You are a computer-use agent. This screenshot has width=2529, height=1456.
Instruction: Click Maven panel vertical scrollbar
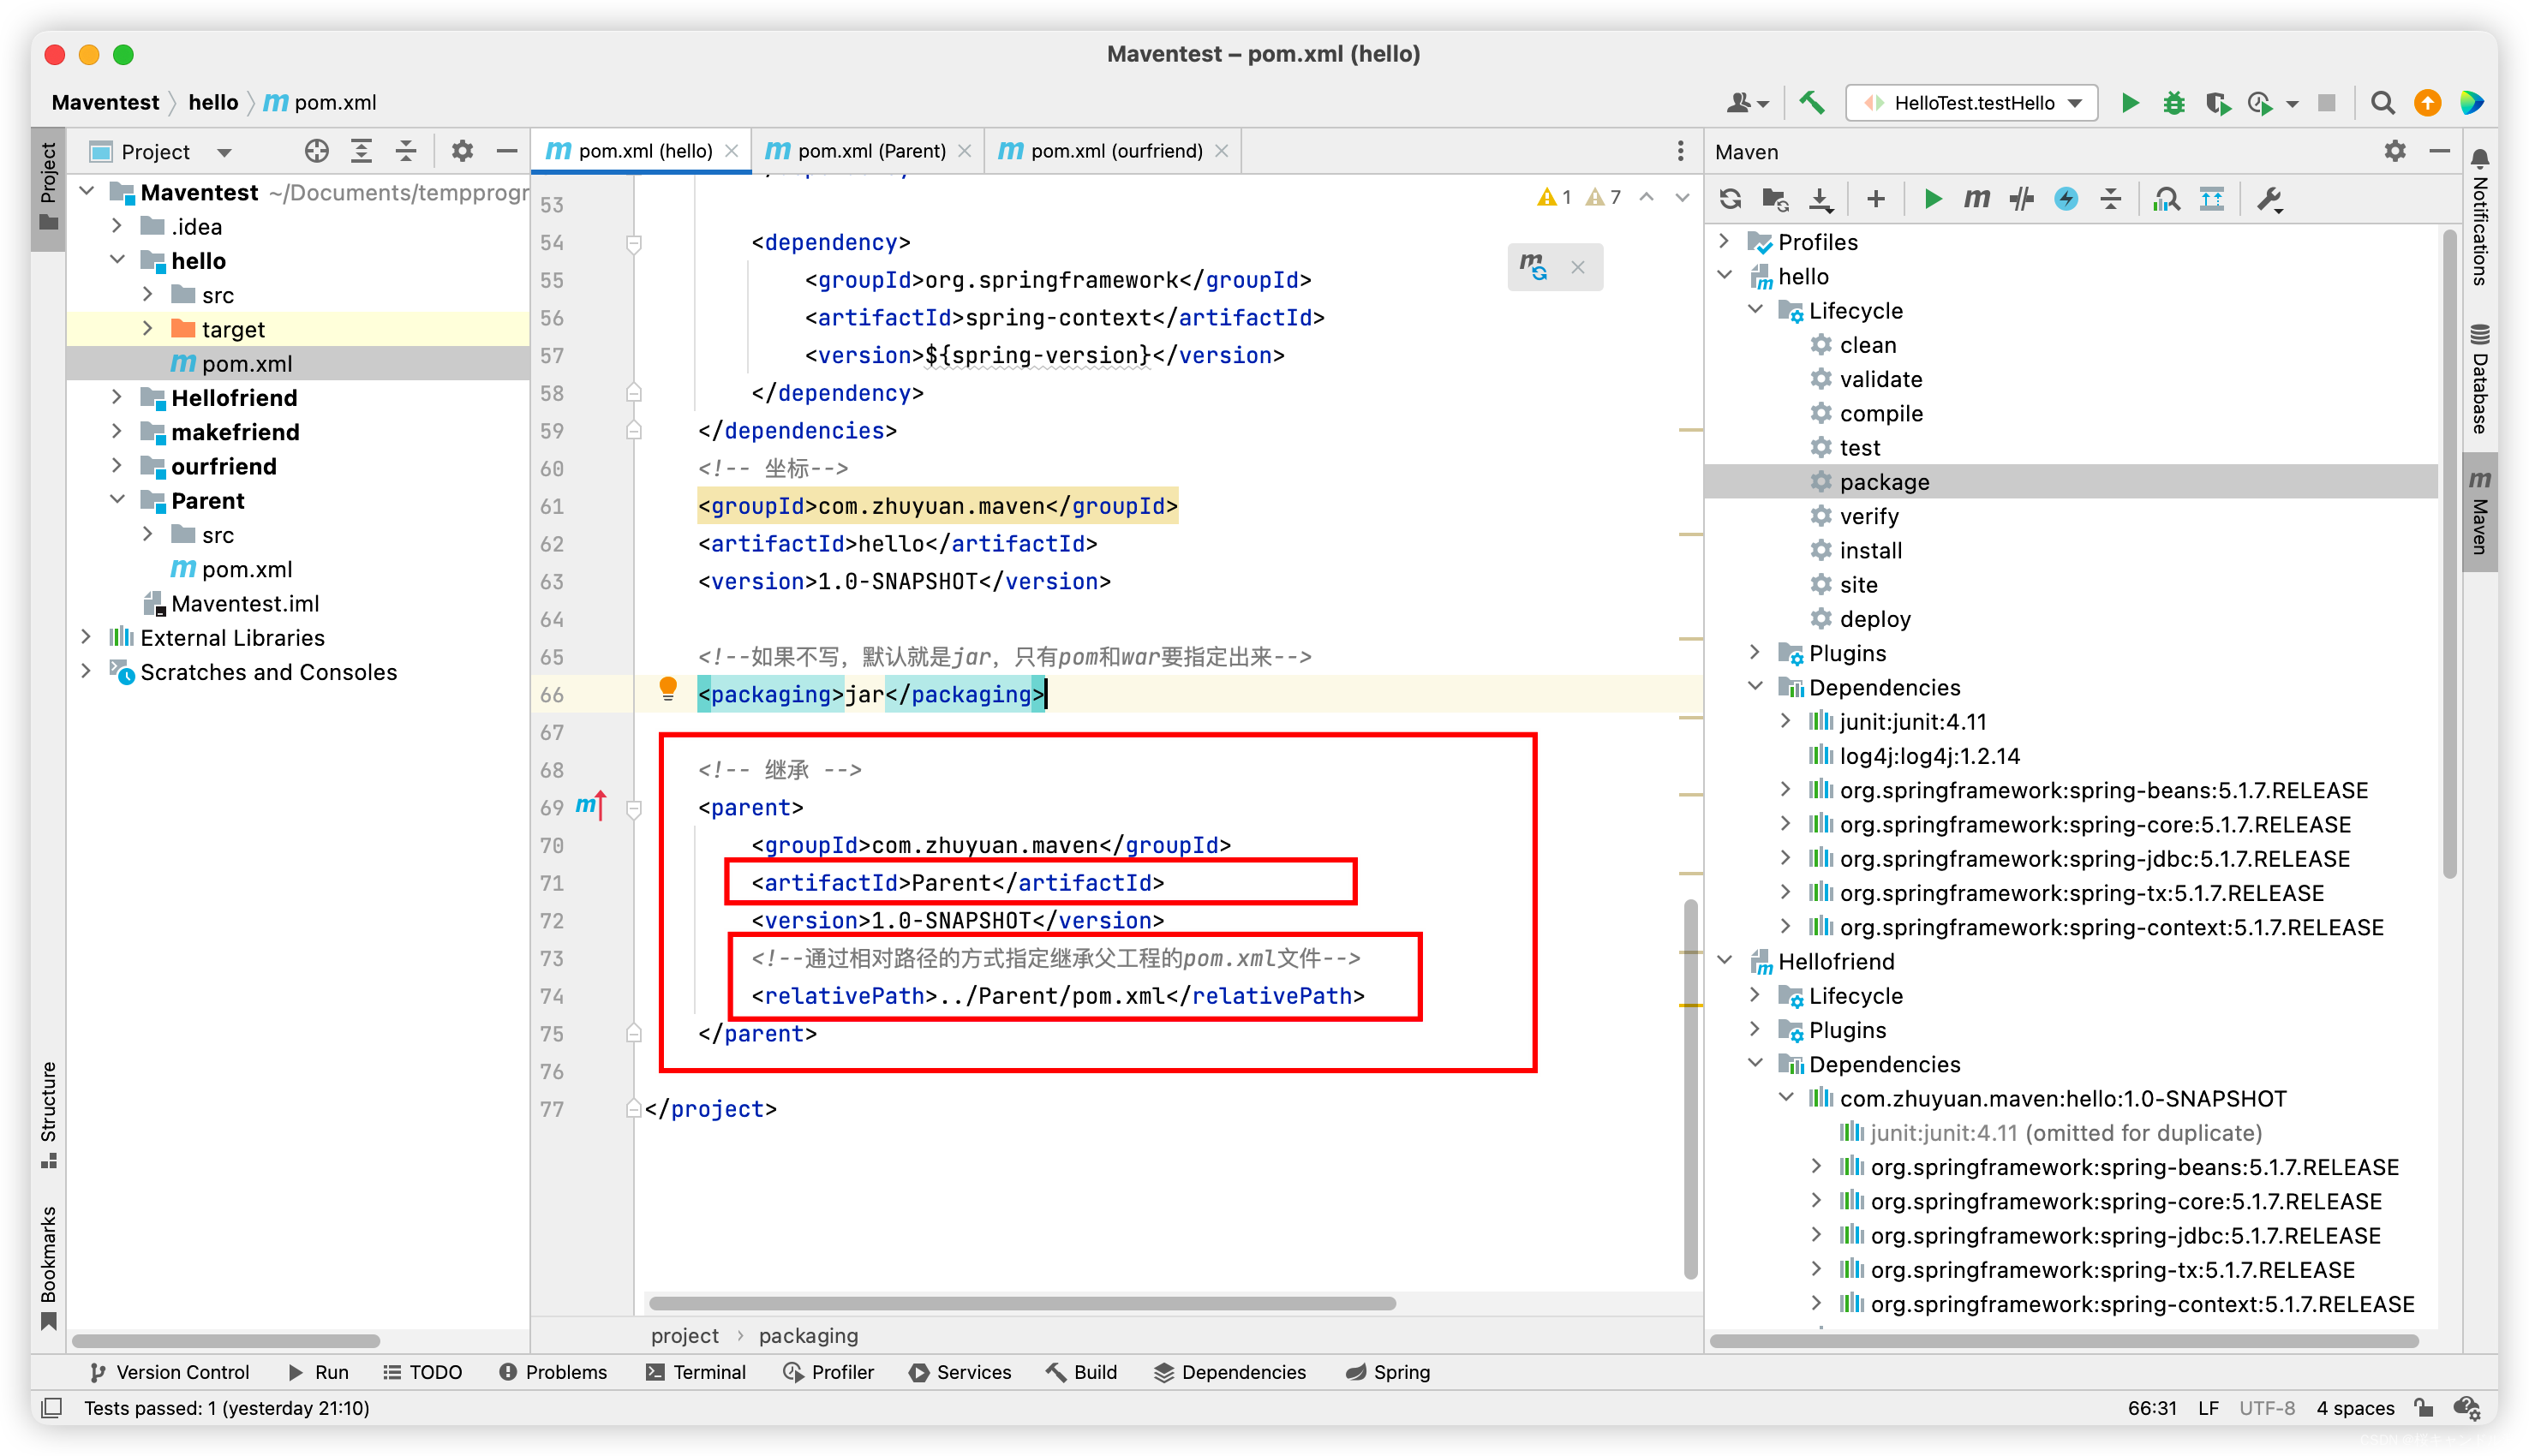pos(2449,556)
